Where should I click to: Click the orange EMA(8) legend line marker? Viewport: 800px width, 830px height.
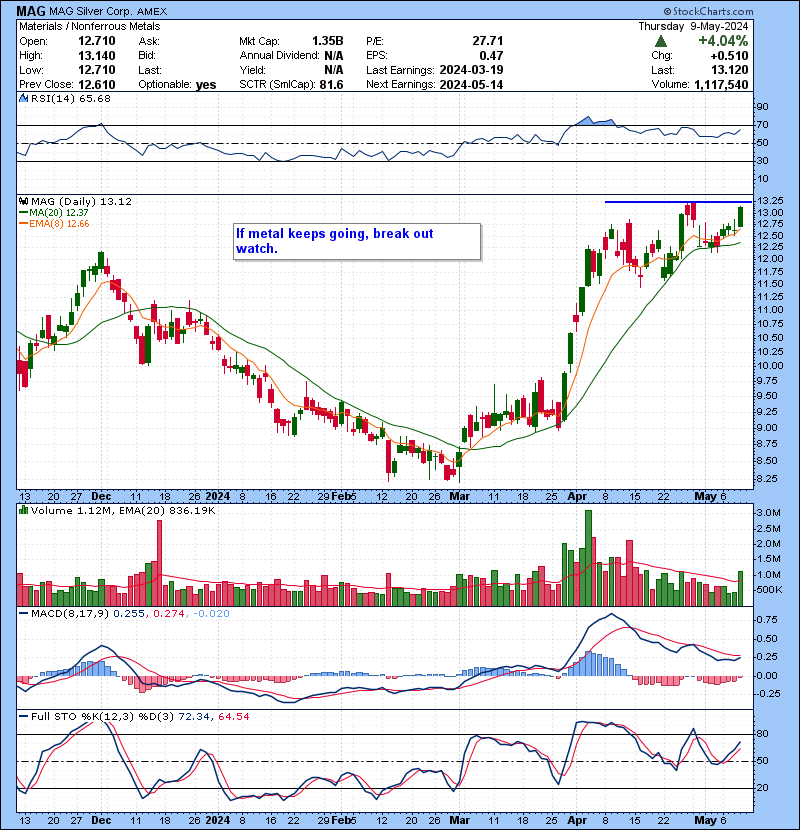pyautogui.click(x=23, y=223)
